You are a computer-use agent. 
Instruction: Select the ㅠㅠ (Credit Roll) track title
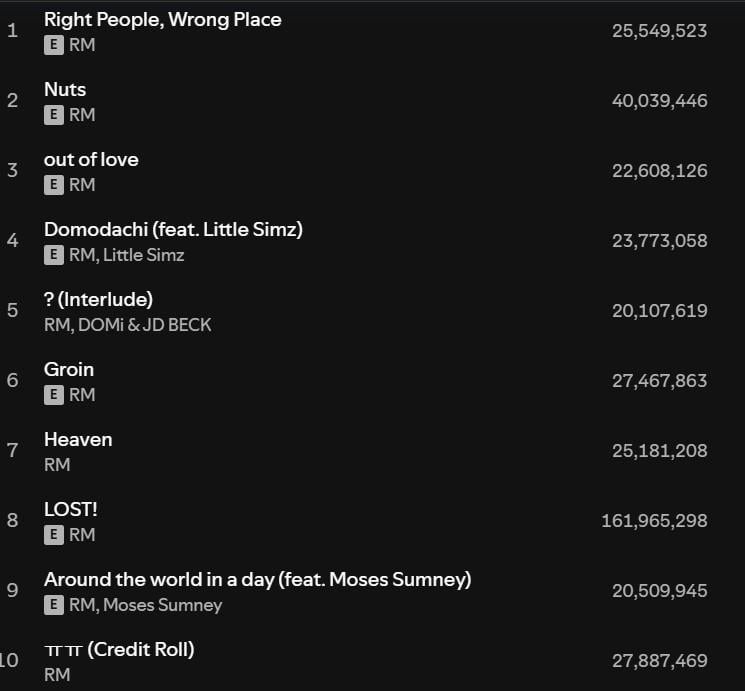click(x=119, y=650)
